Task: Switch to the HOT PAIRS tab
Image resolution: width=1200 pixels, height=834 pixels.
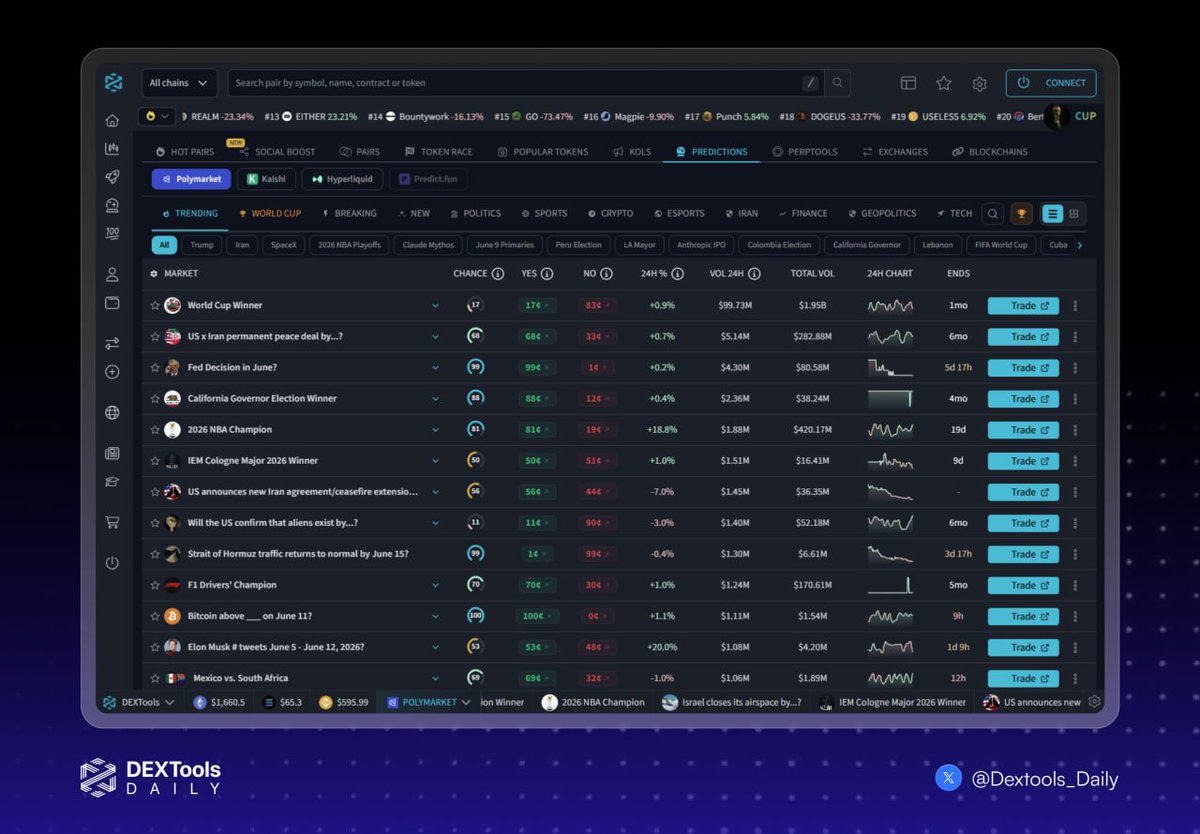Action: pos(185,152)
